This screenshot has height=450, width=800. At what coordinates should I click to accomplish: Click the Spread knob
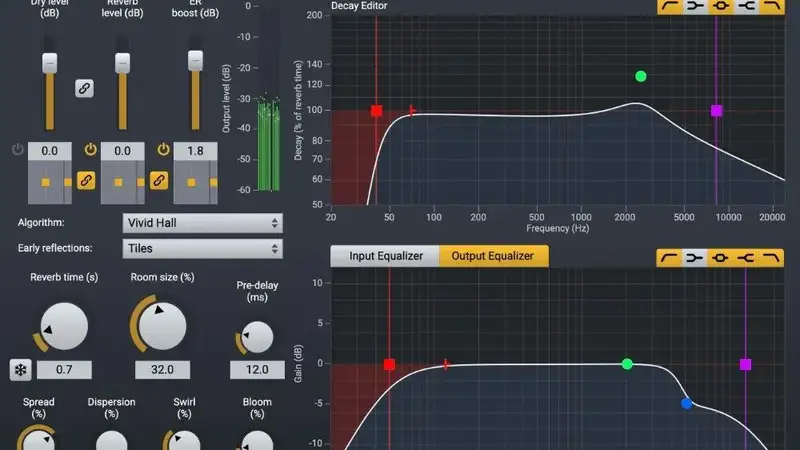click(39, 440)
